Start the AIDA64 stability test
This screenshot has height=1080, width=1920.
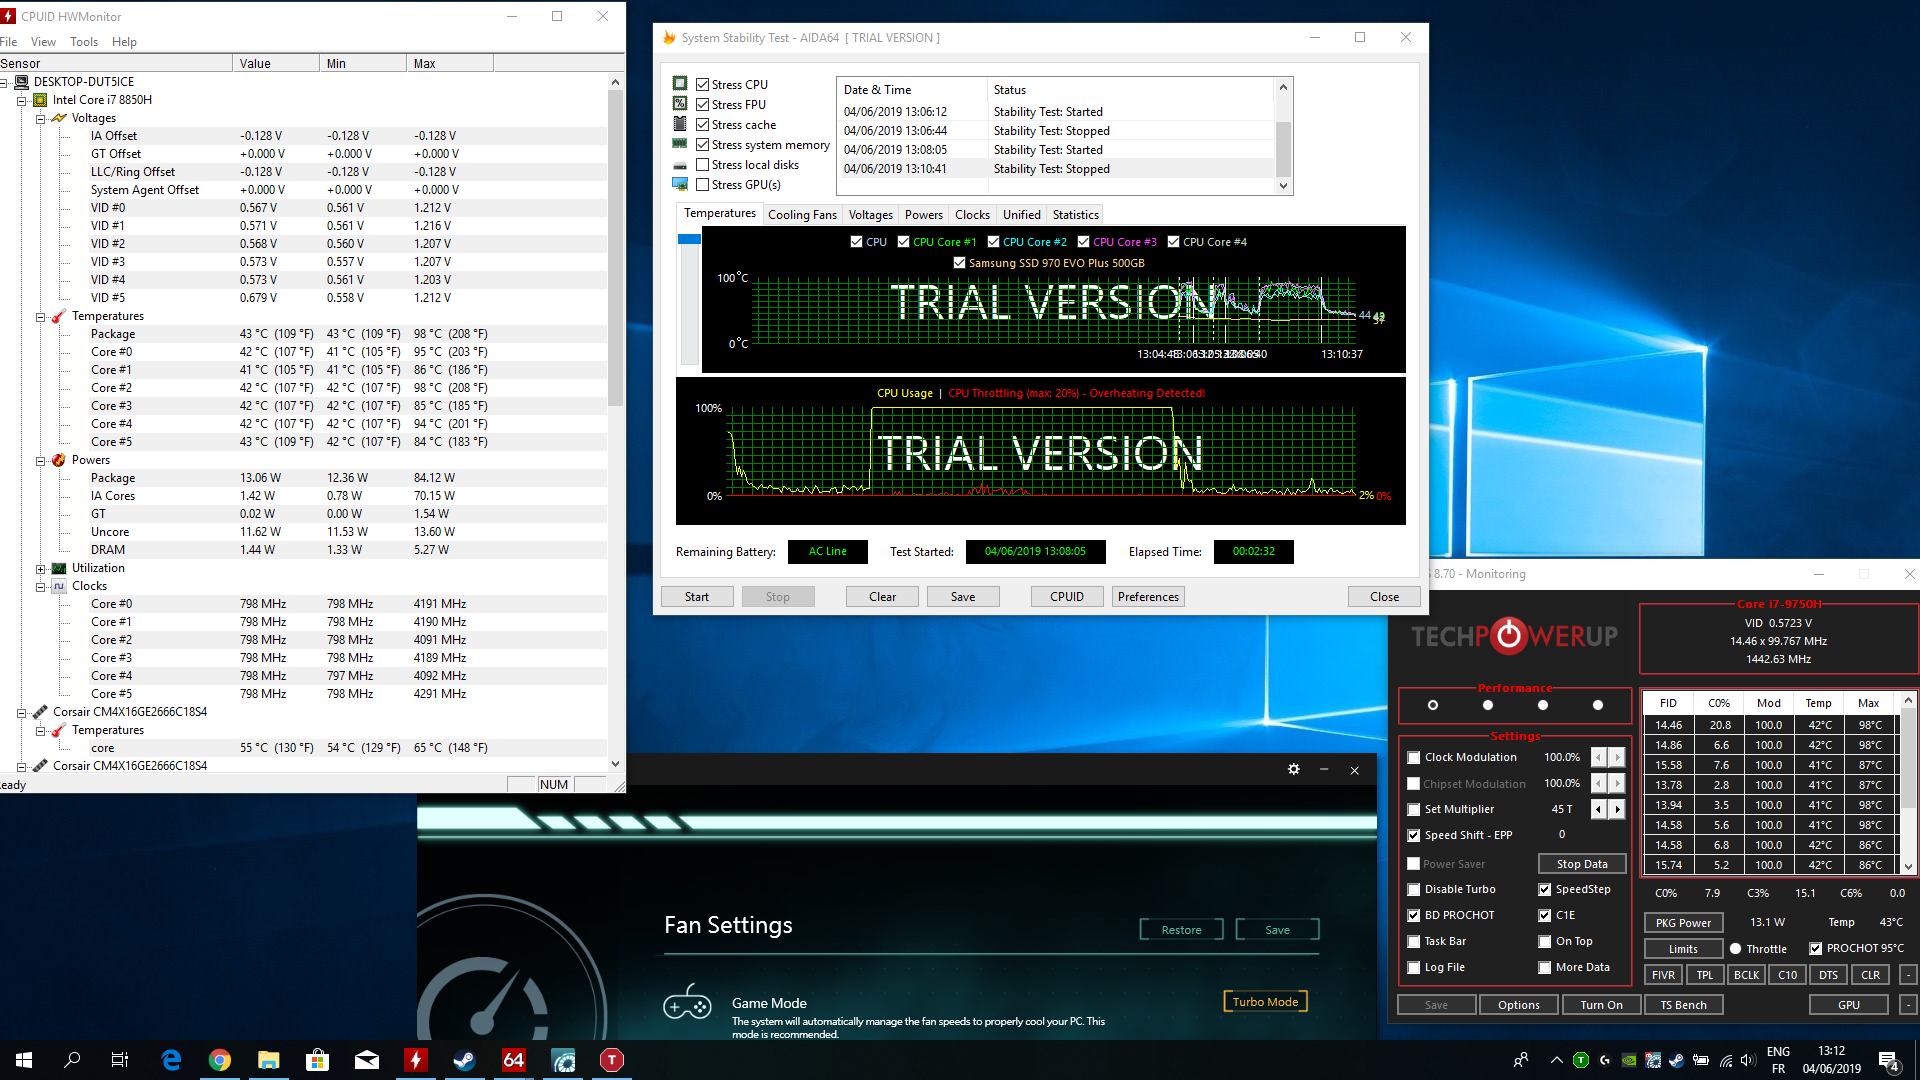(x=697, y=597)
